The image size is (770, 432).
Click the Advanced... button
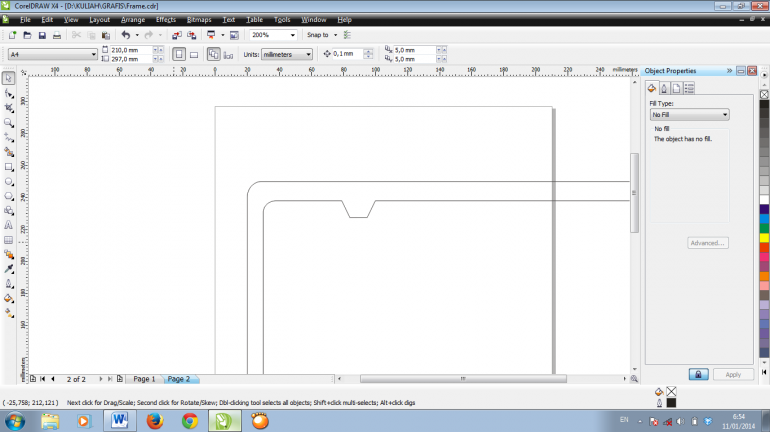708,243
